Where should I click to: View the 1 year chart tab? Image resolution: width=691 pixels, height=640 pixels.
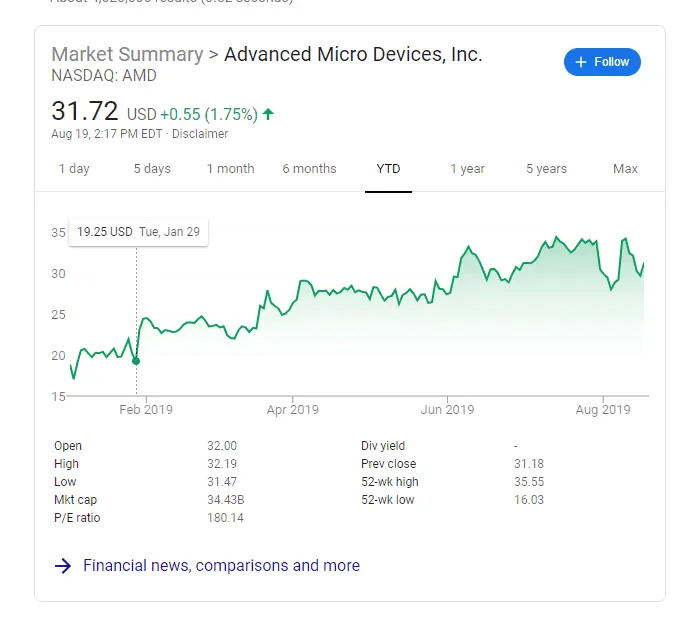pos(467,169)
